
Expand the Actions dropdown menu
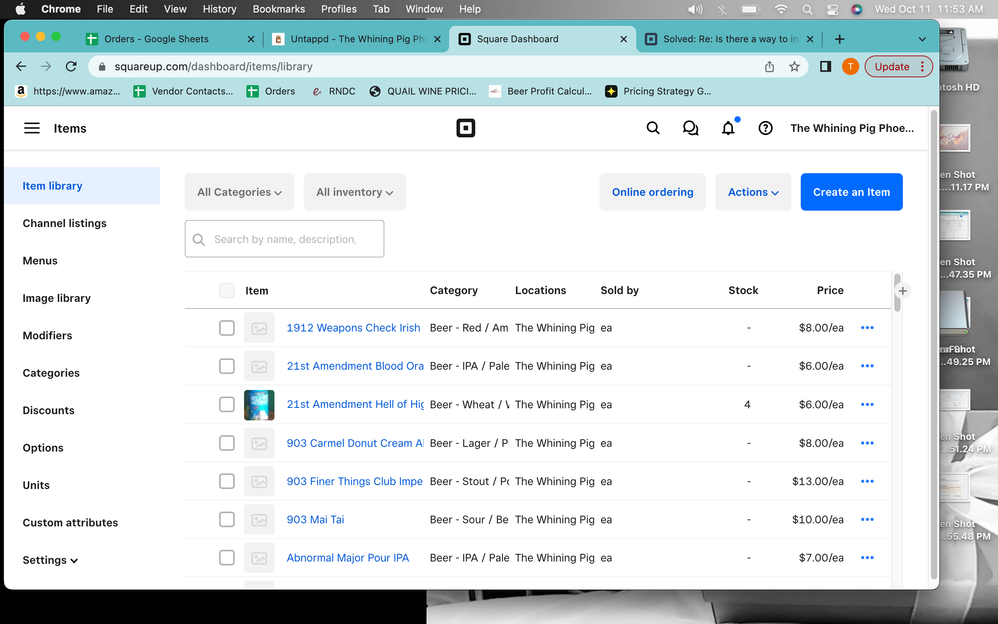point(753,192)
